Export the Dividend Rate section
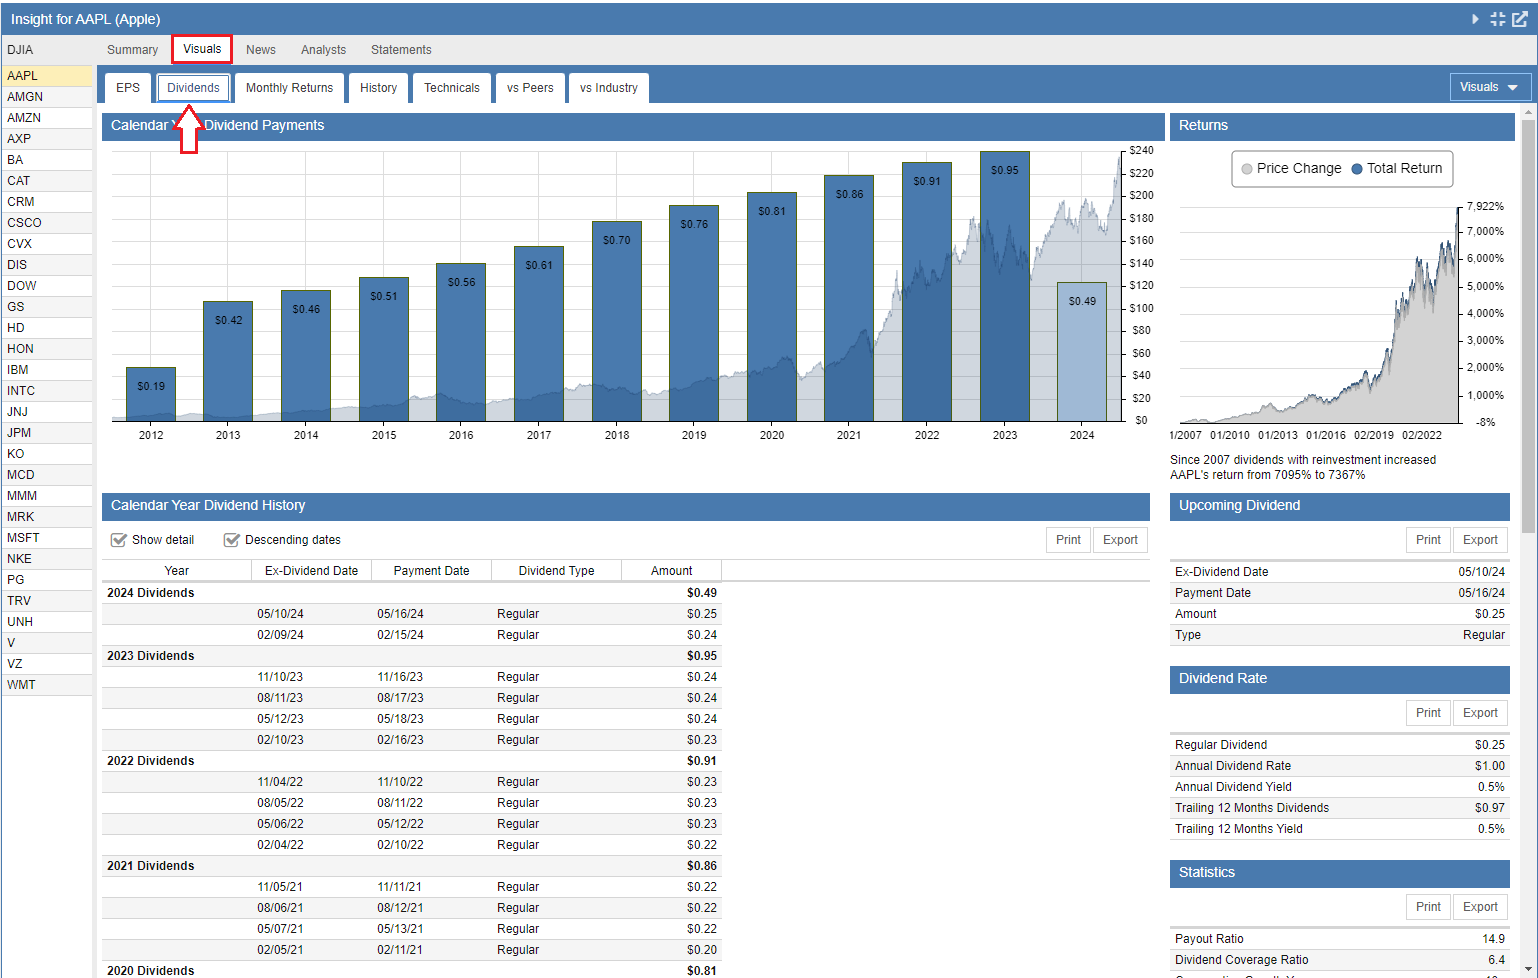Viewport: 1538px width, 978px height. (1480, 713)
